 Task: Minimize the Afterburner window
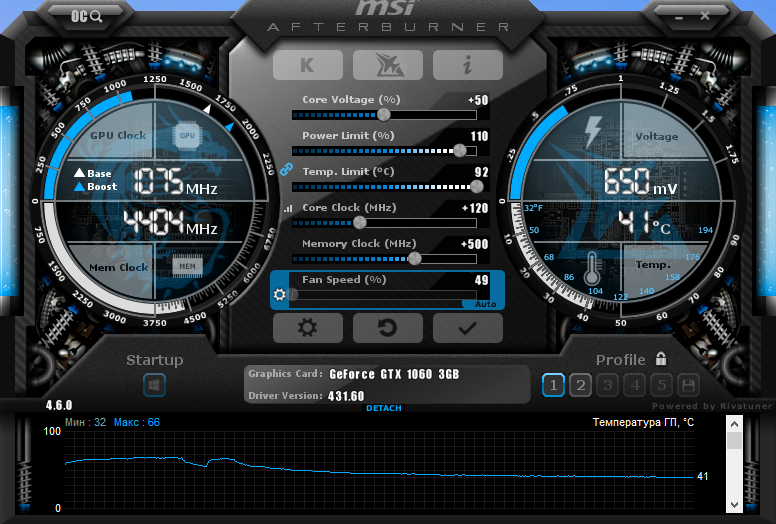coord(679,17)
